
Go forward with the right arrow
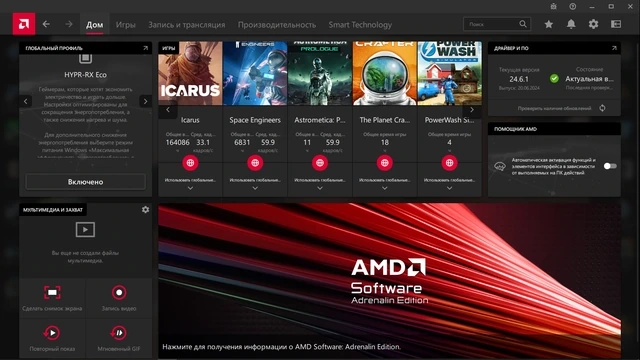pyautogui.click(x=69, y=24)
